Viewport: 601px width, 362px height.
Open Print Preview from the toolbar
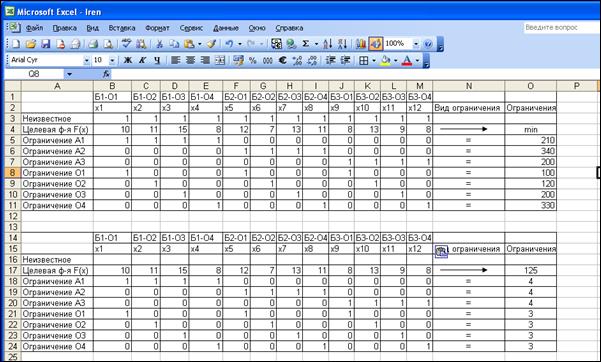[108, 44]
